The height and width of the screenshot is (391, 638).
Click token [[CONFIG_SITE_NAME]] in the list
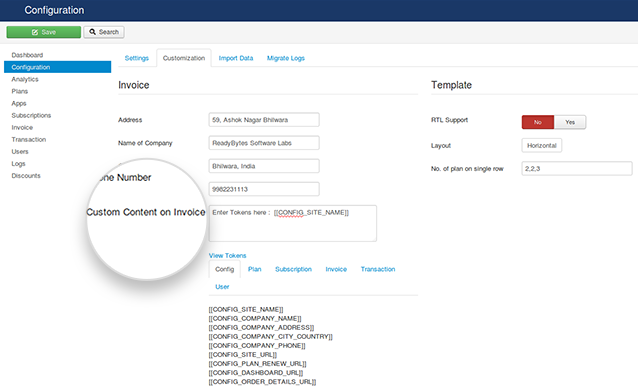point(246,310)
